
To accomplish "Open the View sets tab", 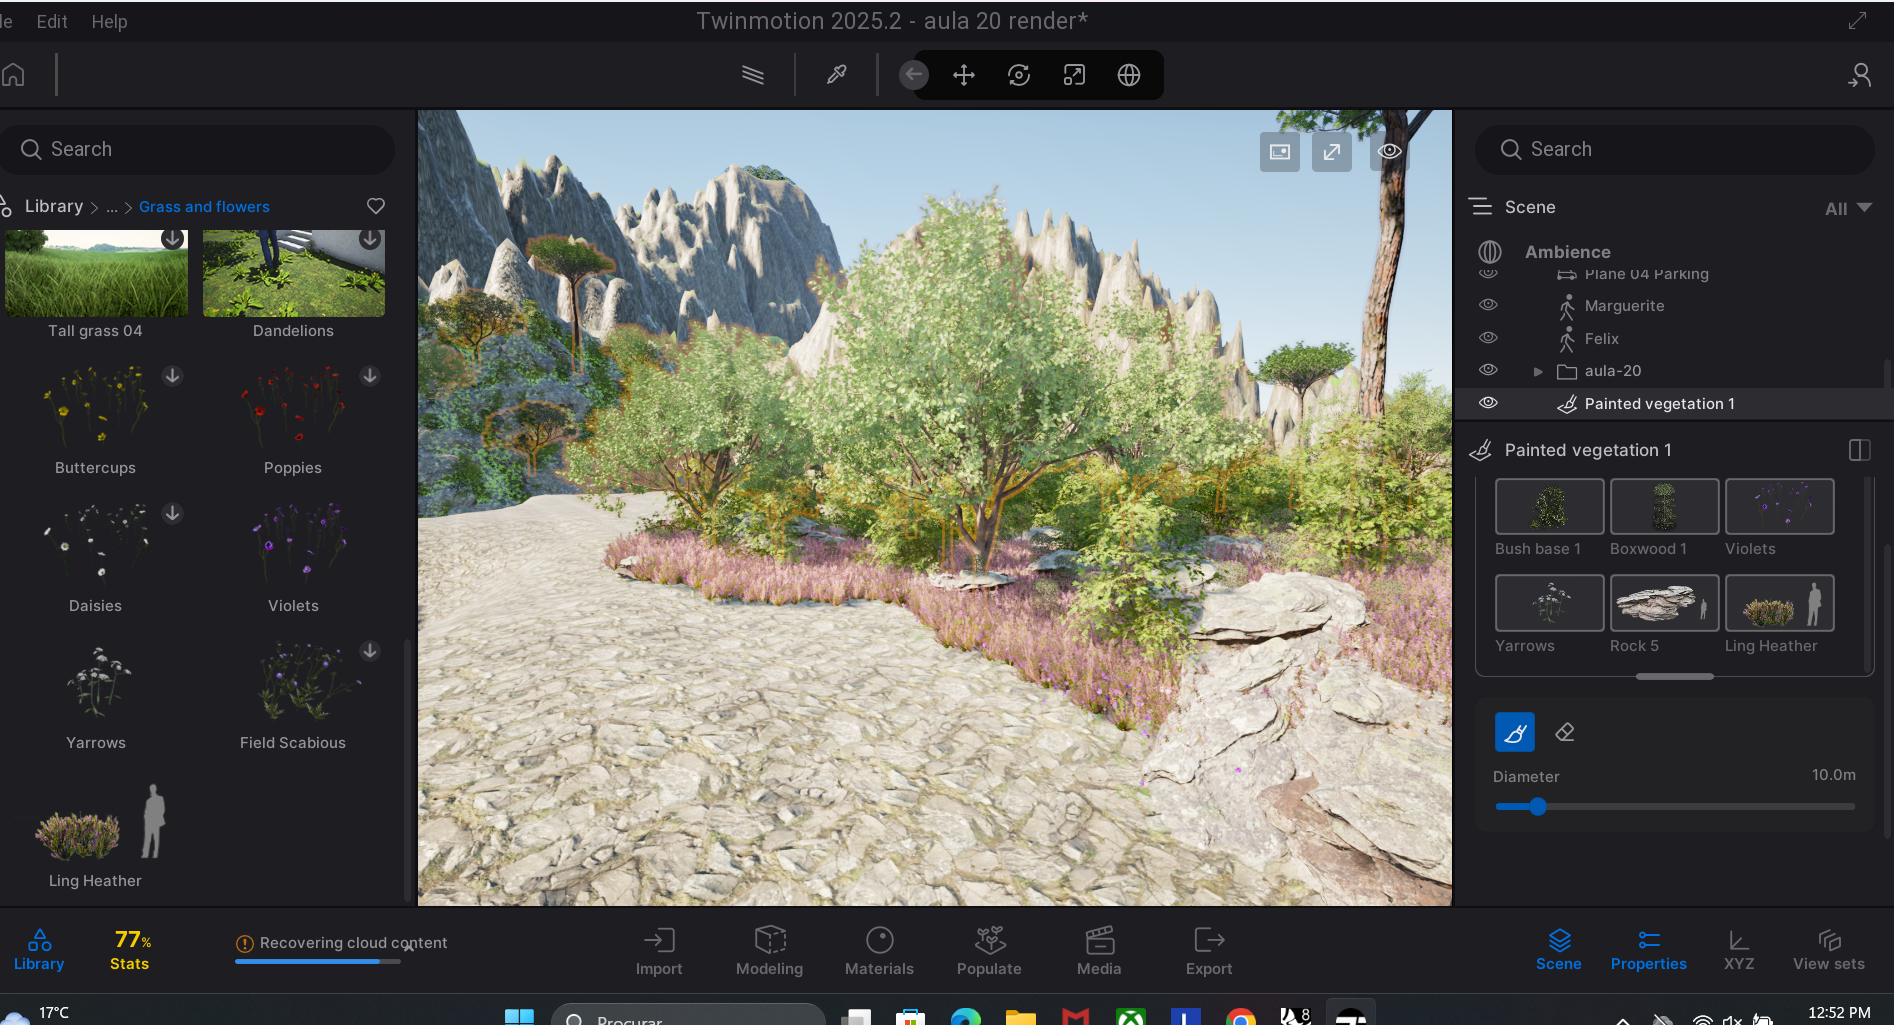I will pos(1829,950).
